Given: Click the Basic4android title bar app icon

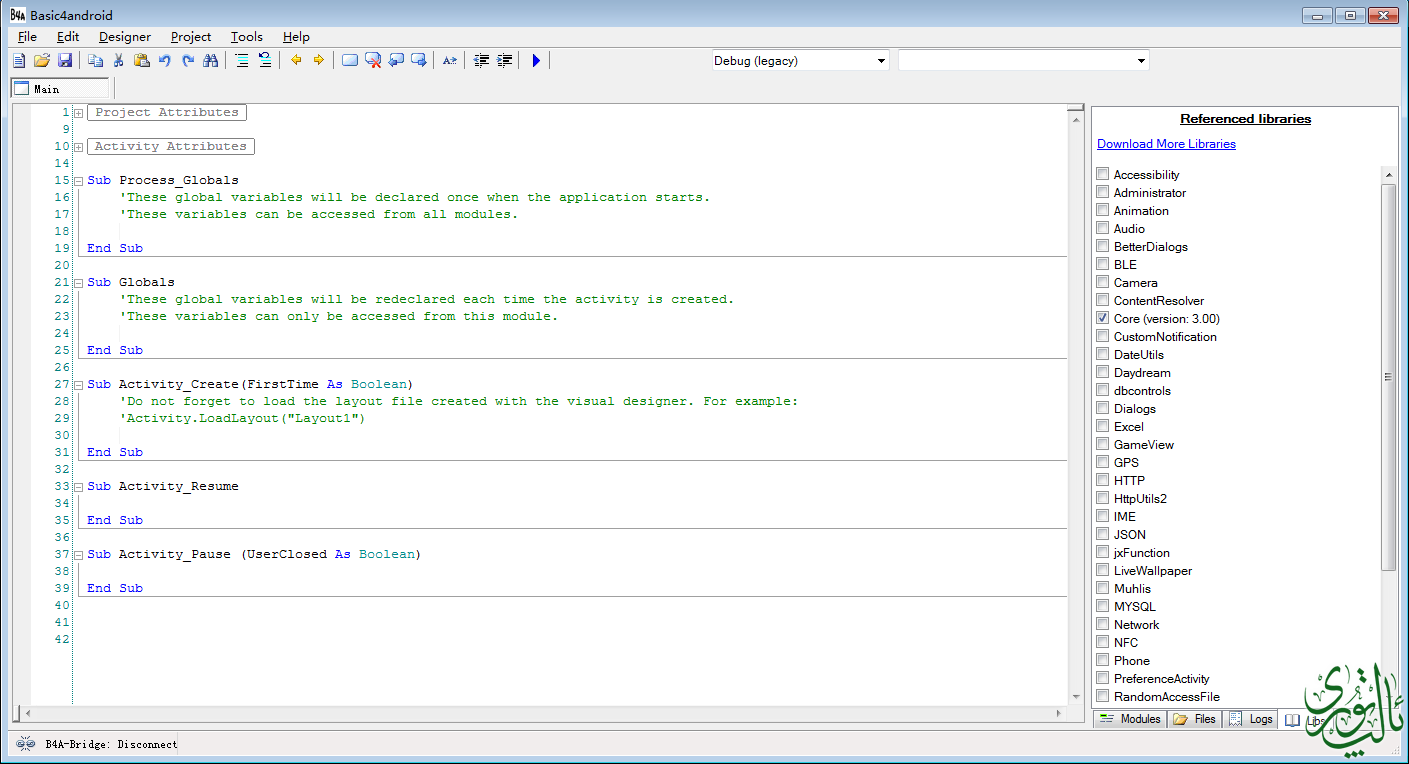Looking at the screenshot, I should 18,15.
